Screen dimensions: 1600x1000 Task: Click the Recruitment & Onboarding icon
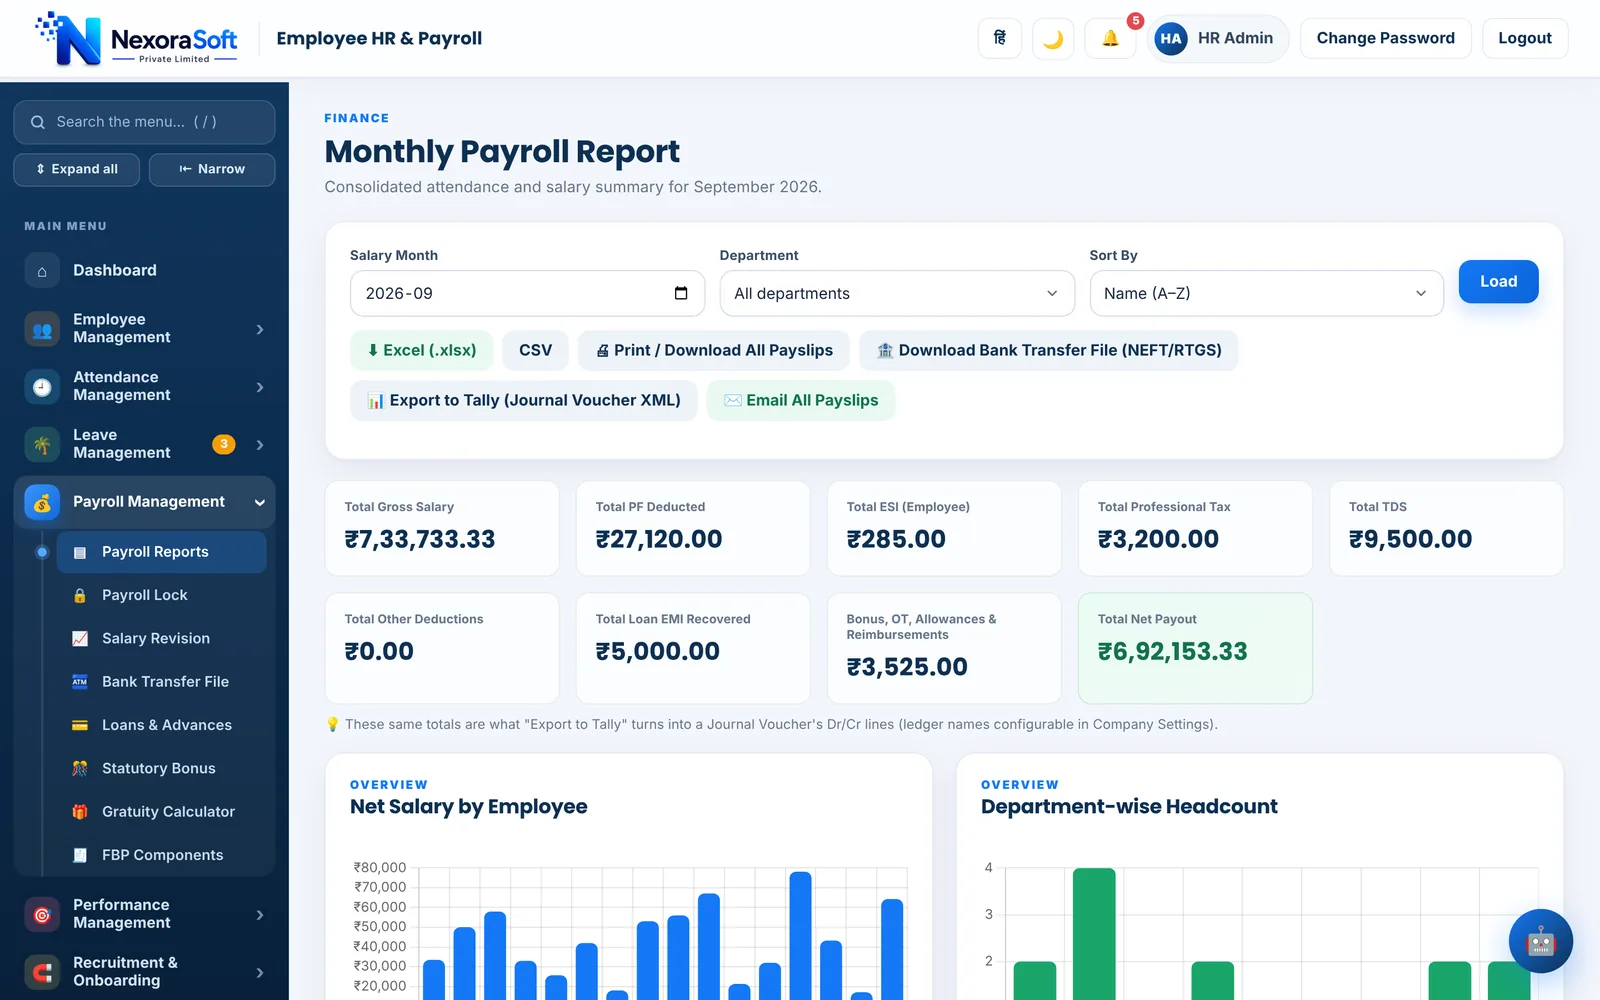coord(42,972)
